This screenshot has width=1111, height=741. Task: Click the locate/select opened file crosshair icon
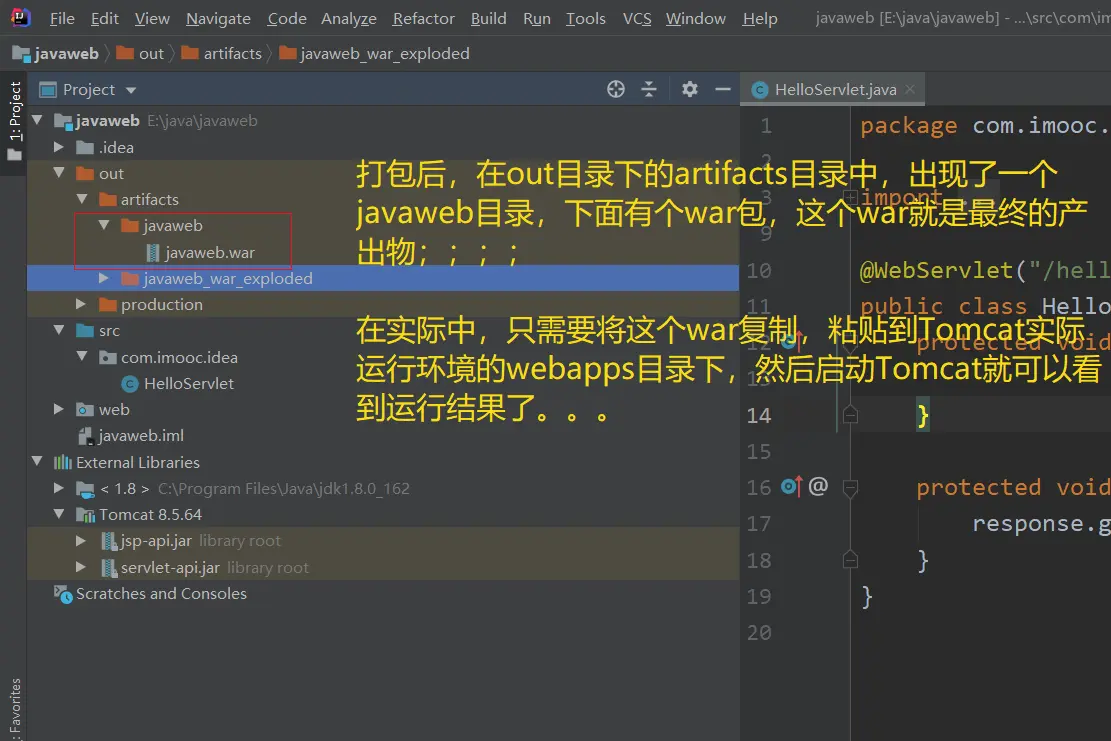point(616,89)
